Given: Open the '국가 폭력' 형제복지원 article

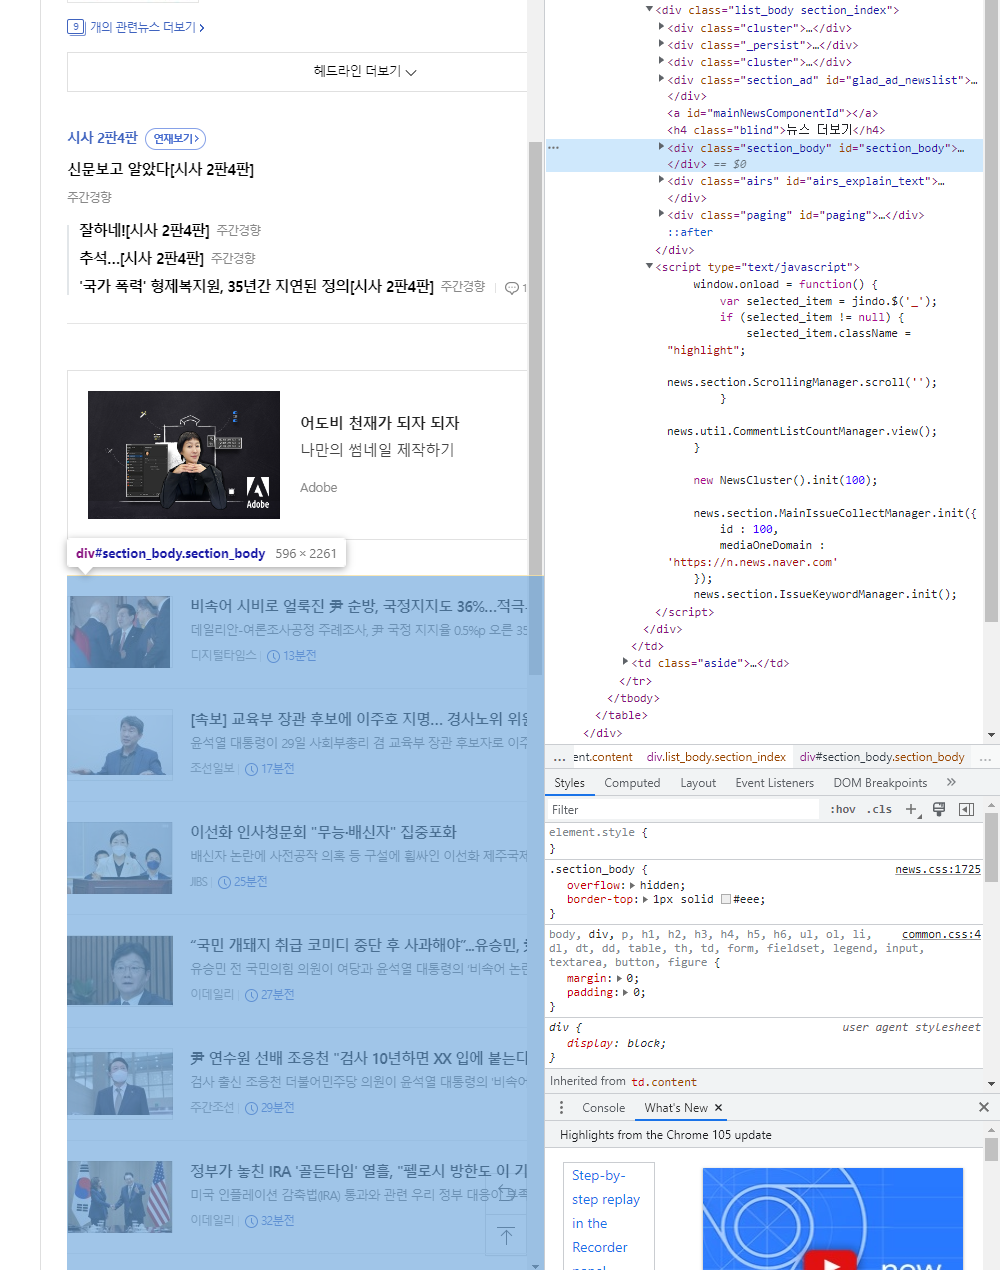Looking at the screenshot, I should tap(256, 287).
